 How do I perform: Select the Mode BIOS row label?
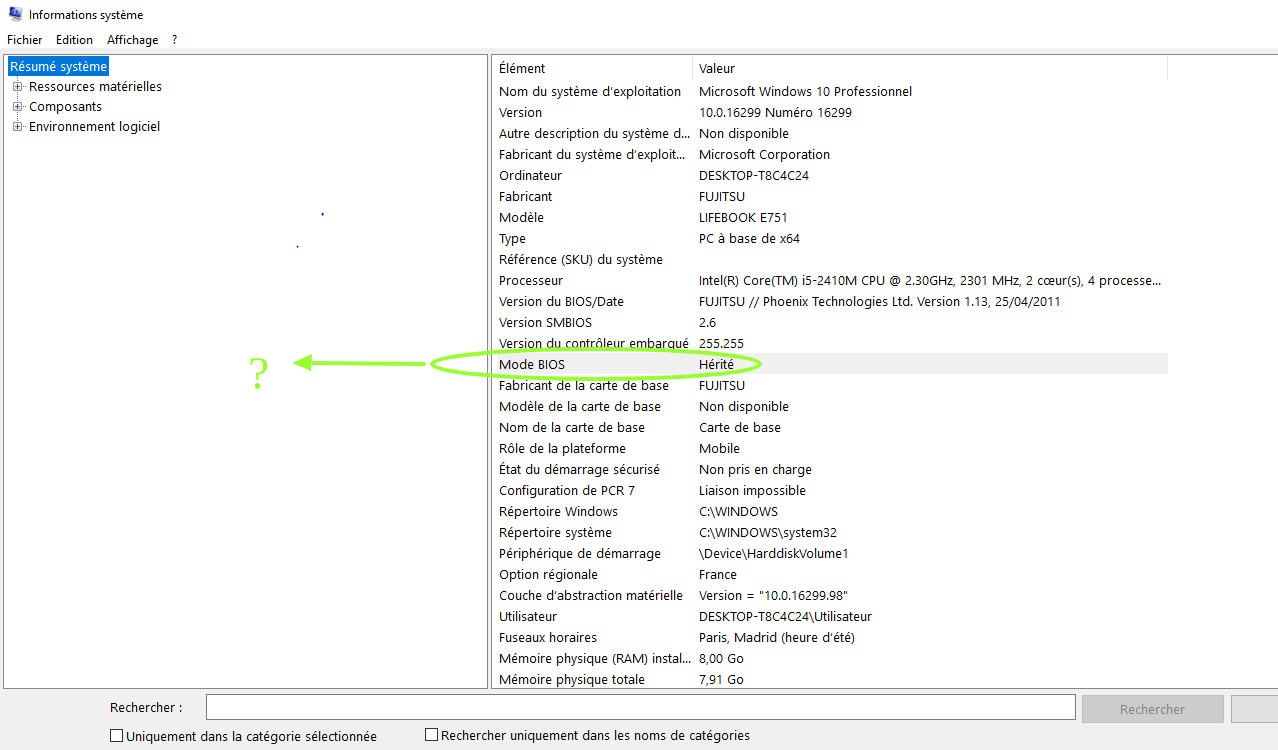click(x=531, y=365)
